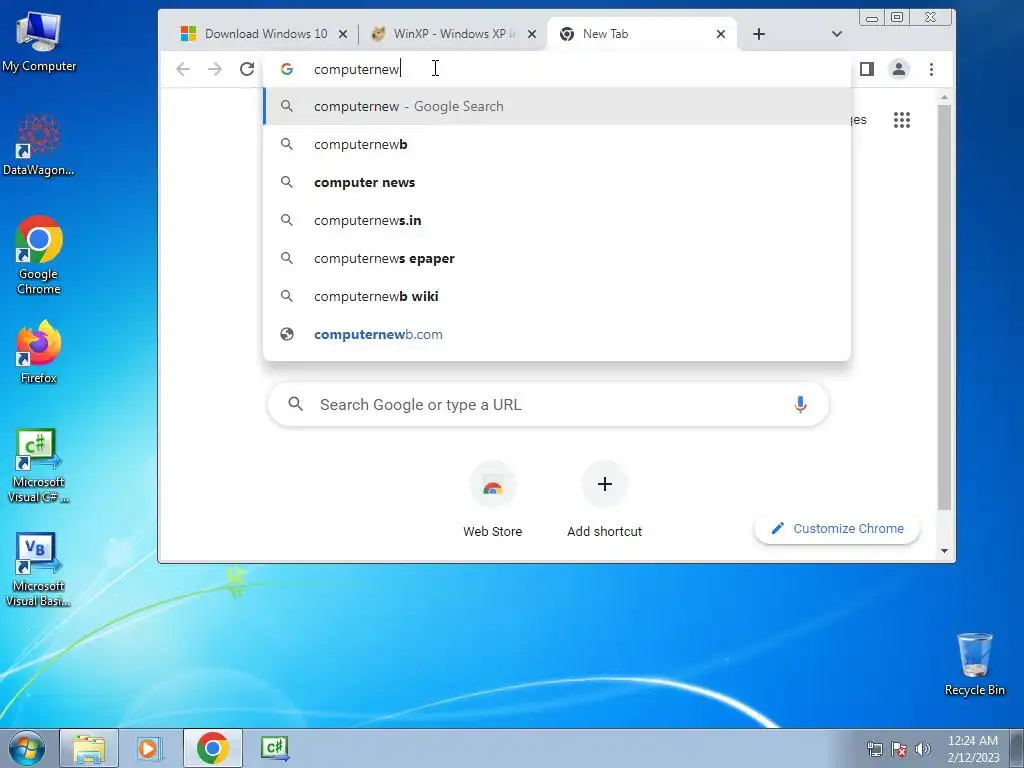The image size is (1024, 768).
Task: Select the Firefox desktop shortcut
Action: pos(39,353)
